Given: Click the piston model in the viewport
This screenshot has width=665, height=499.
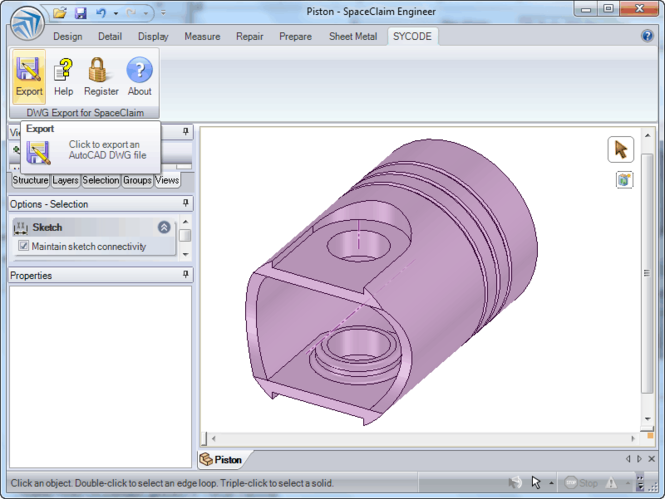Looking at the screenshot, I should [390, 282].
